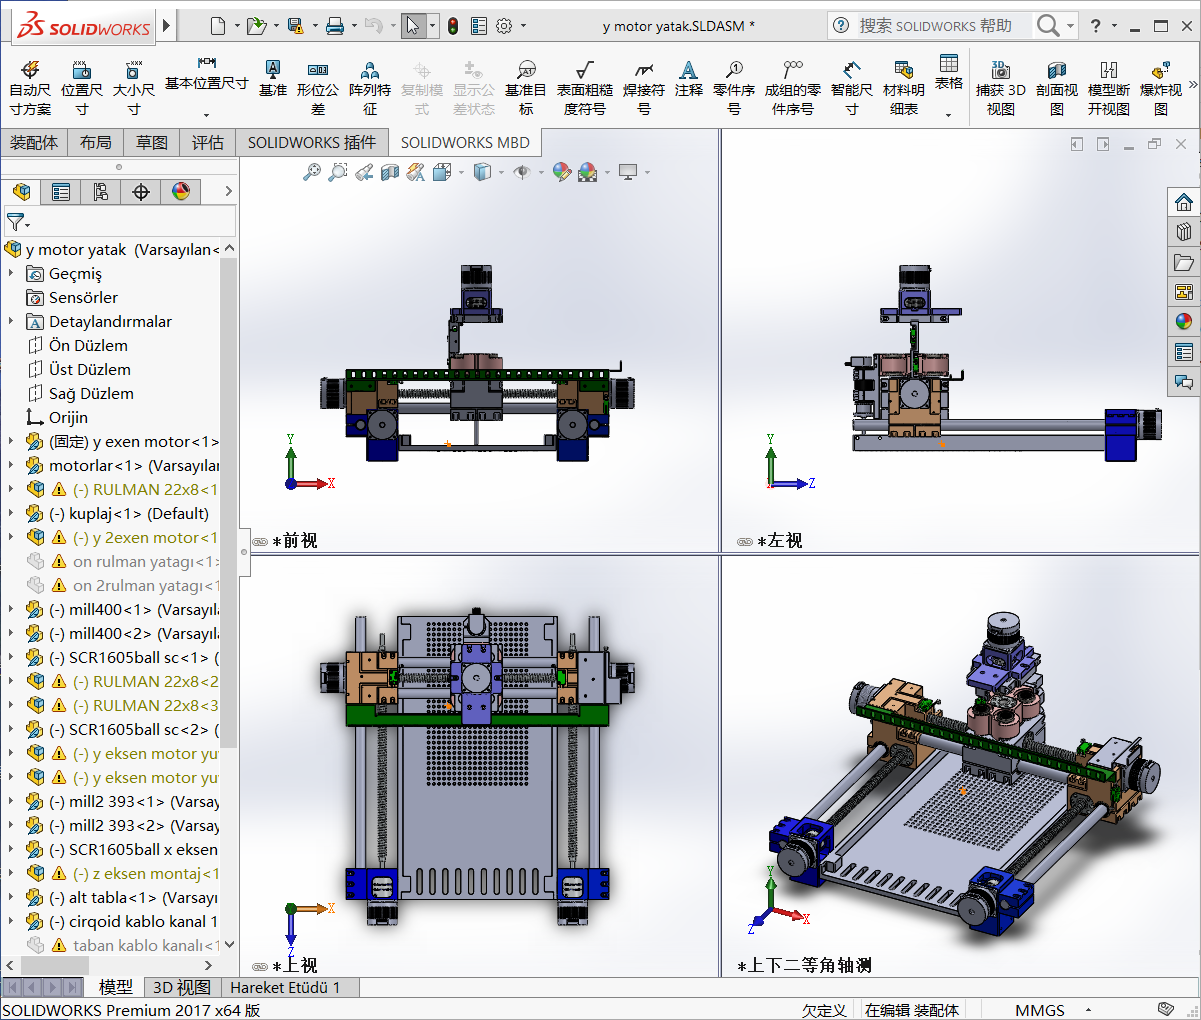Click the Model Break View tool (模型断开视图)
1201x1020 pixels.
tap(1109, 87)
